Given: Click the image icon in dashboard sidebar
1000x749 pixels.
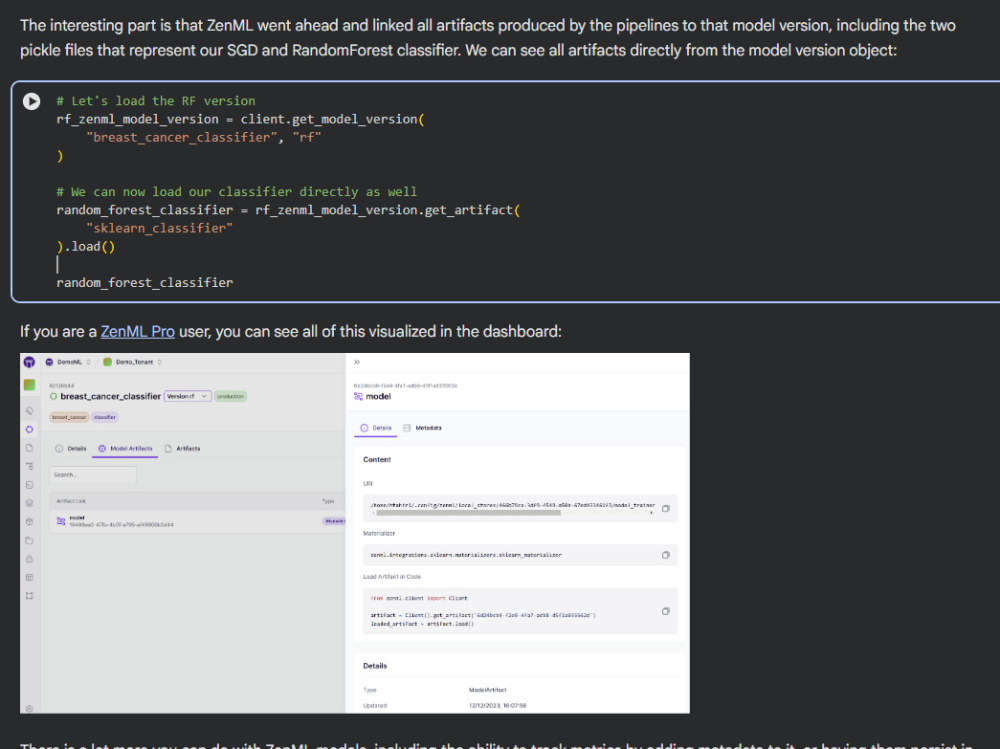Looking at the screenshot, I should pyautogui.click(x=29, y=485).
